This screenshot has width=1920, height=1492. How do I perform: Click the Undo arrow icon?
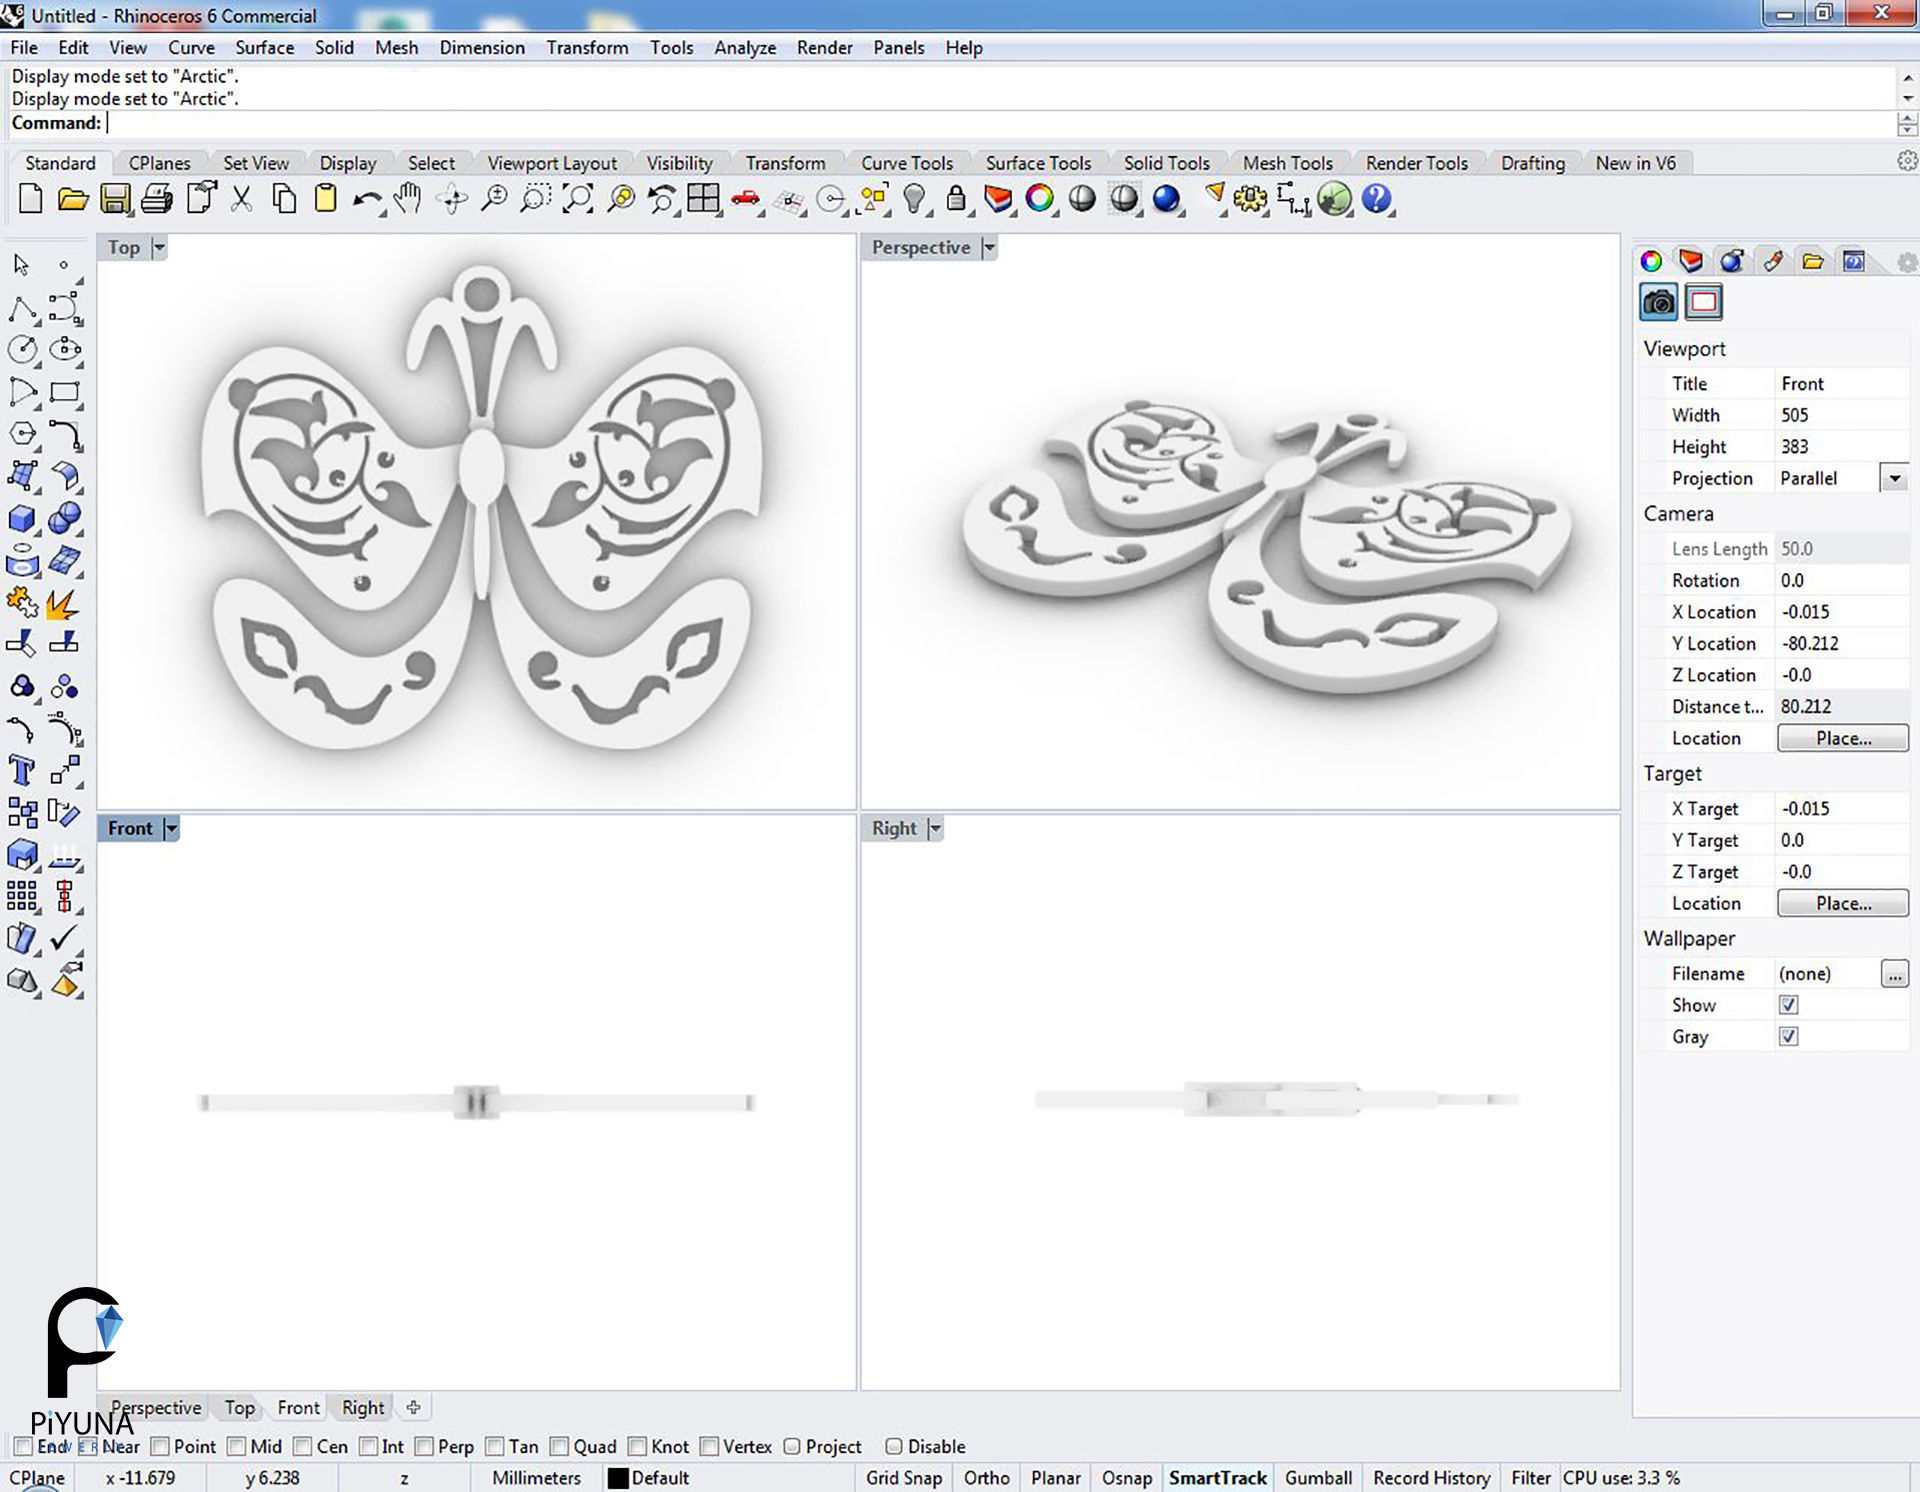coord(366,199)
